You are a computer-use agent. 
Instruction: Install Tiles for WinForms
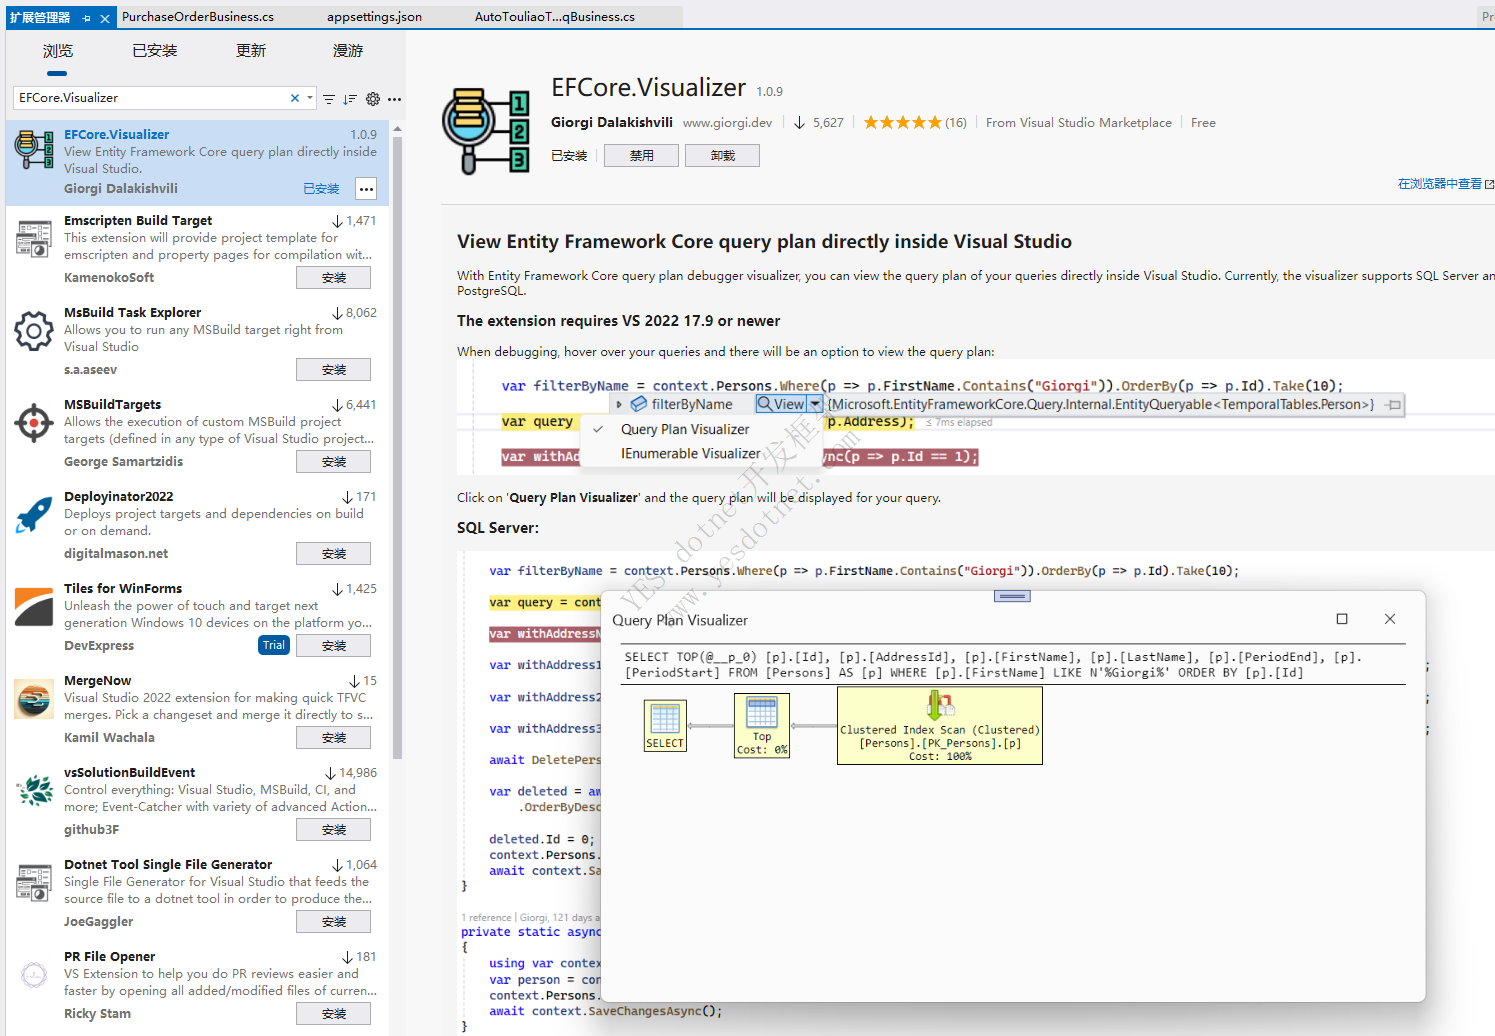pos(333,646)
